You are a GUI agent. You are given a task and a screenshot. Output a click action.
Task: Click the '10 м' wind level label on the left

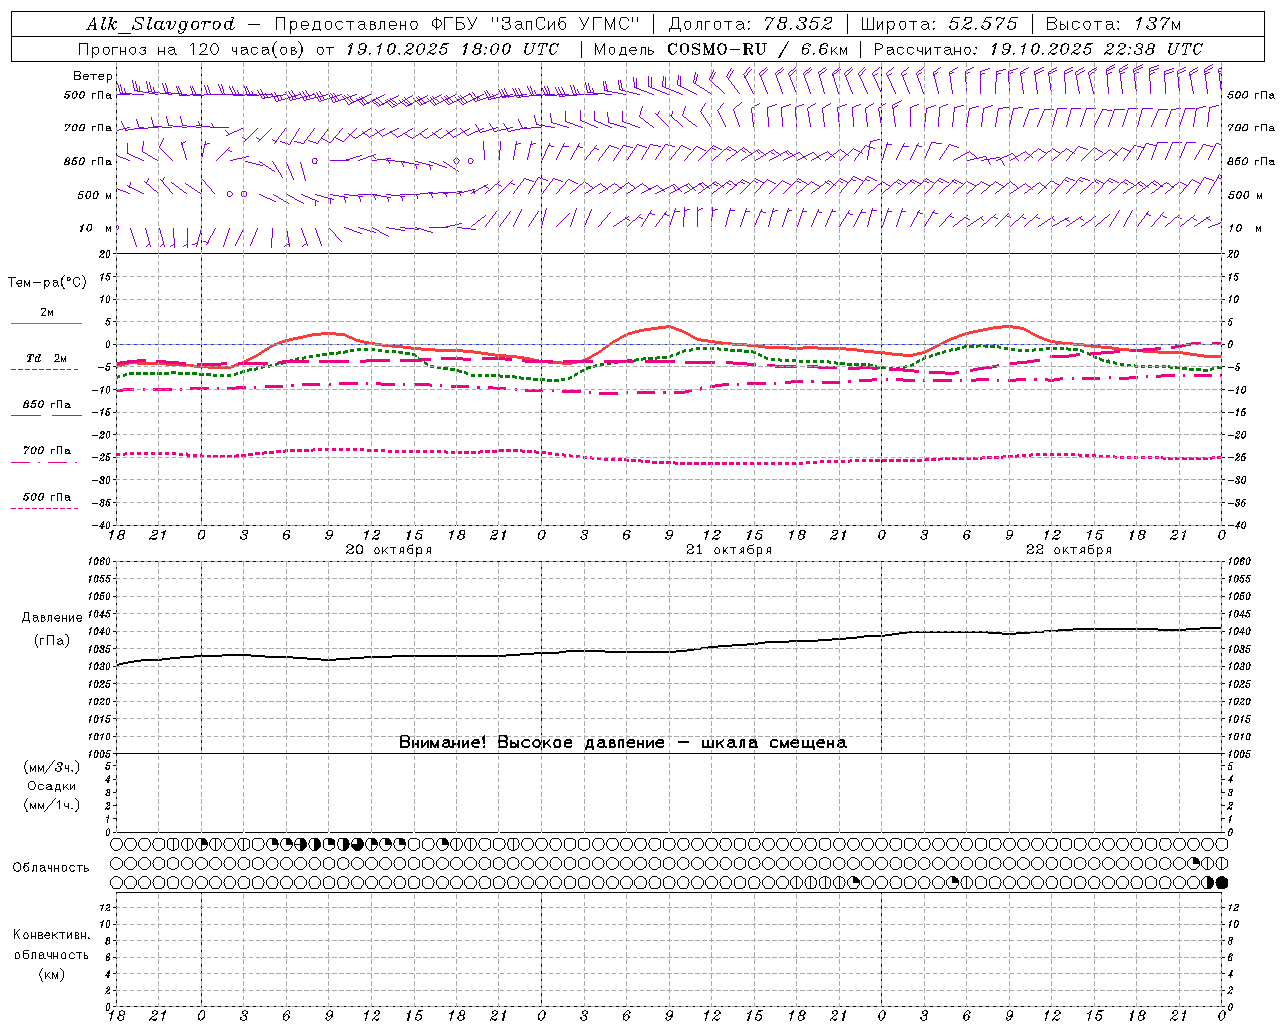(95, 228)
